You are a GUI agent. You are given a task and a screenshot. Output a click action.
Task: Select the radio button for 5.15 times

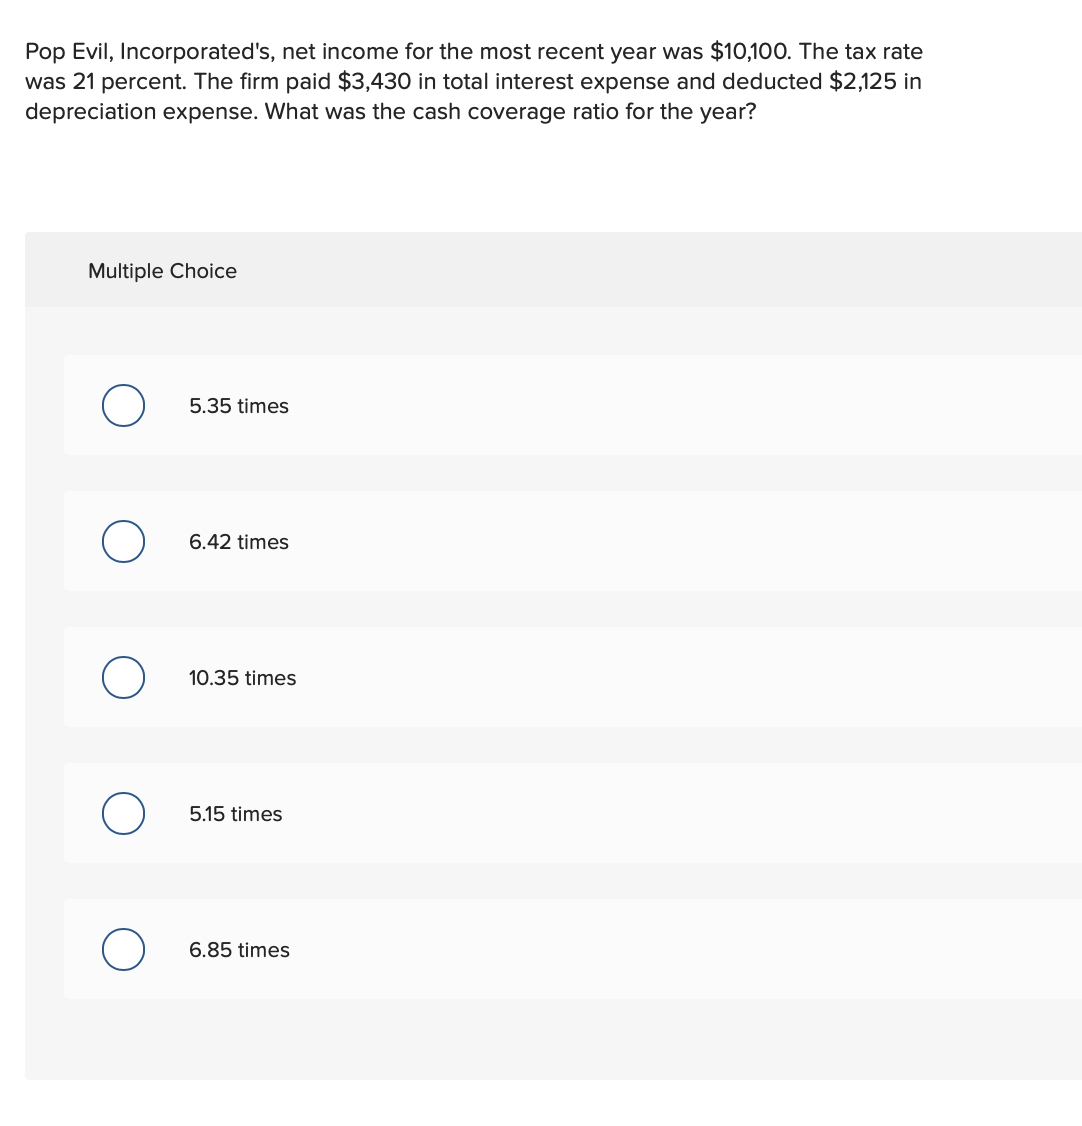122,813
